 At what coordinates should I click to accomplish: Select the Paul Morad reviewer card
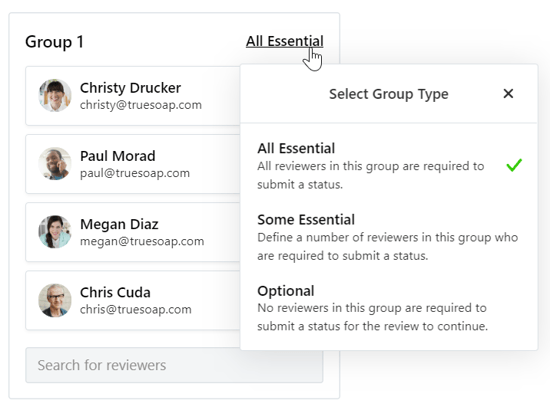coord(133,164)
